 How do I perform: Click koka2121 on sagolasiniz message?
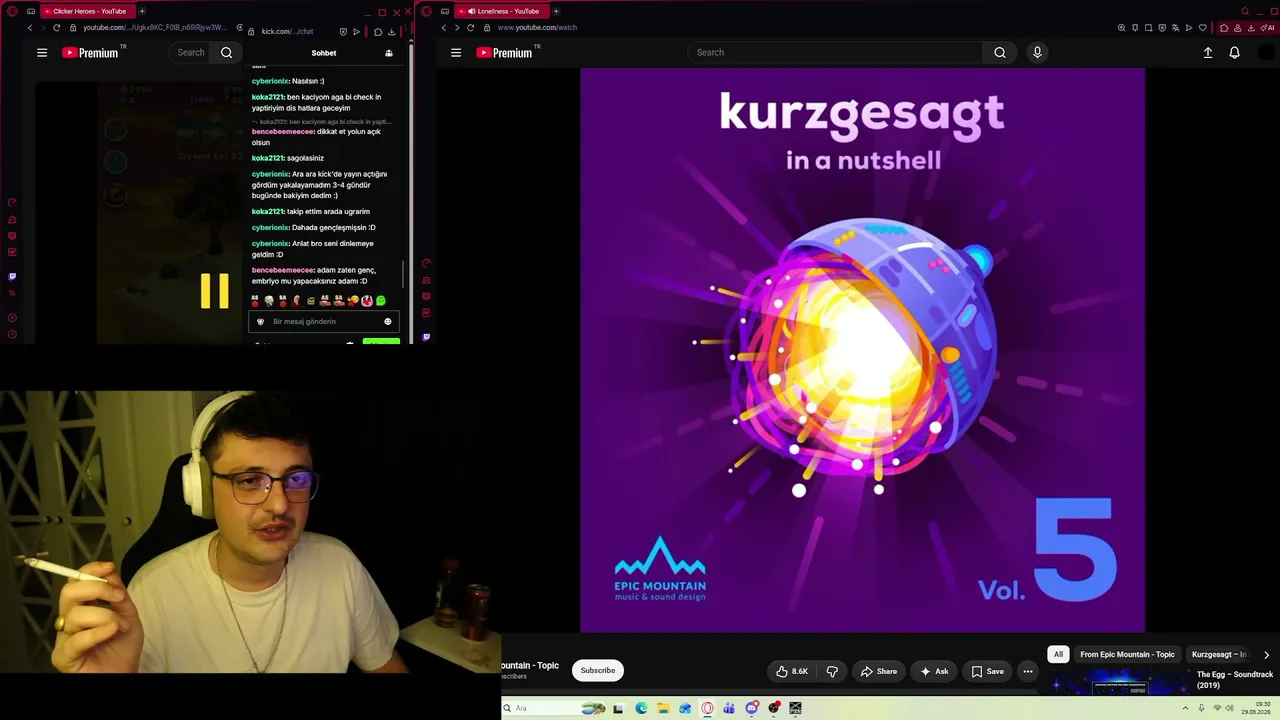coord(267,158)
